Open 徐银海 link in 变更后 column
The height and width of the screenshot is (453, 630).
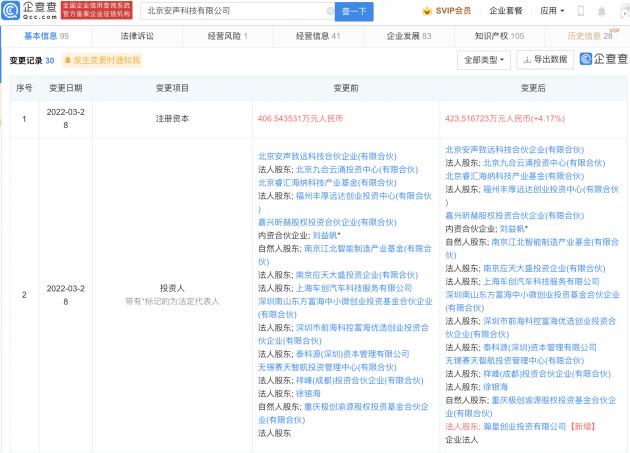(495, 387)
